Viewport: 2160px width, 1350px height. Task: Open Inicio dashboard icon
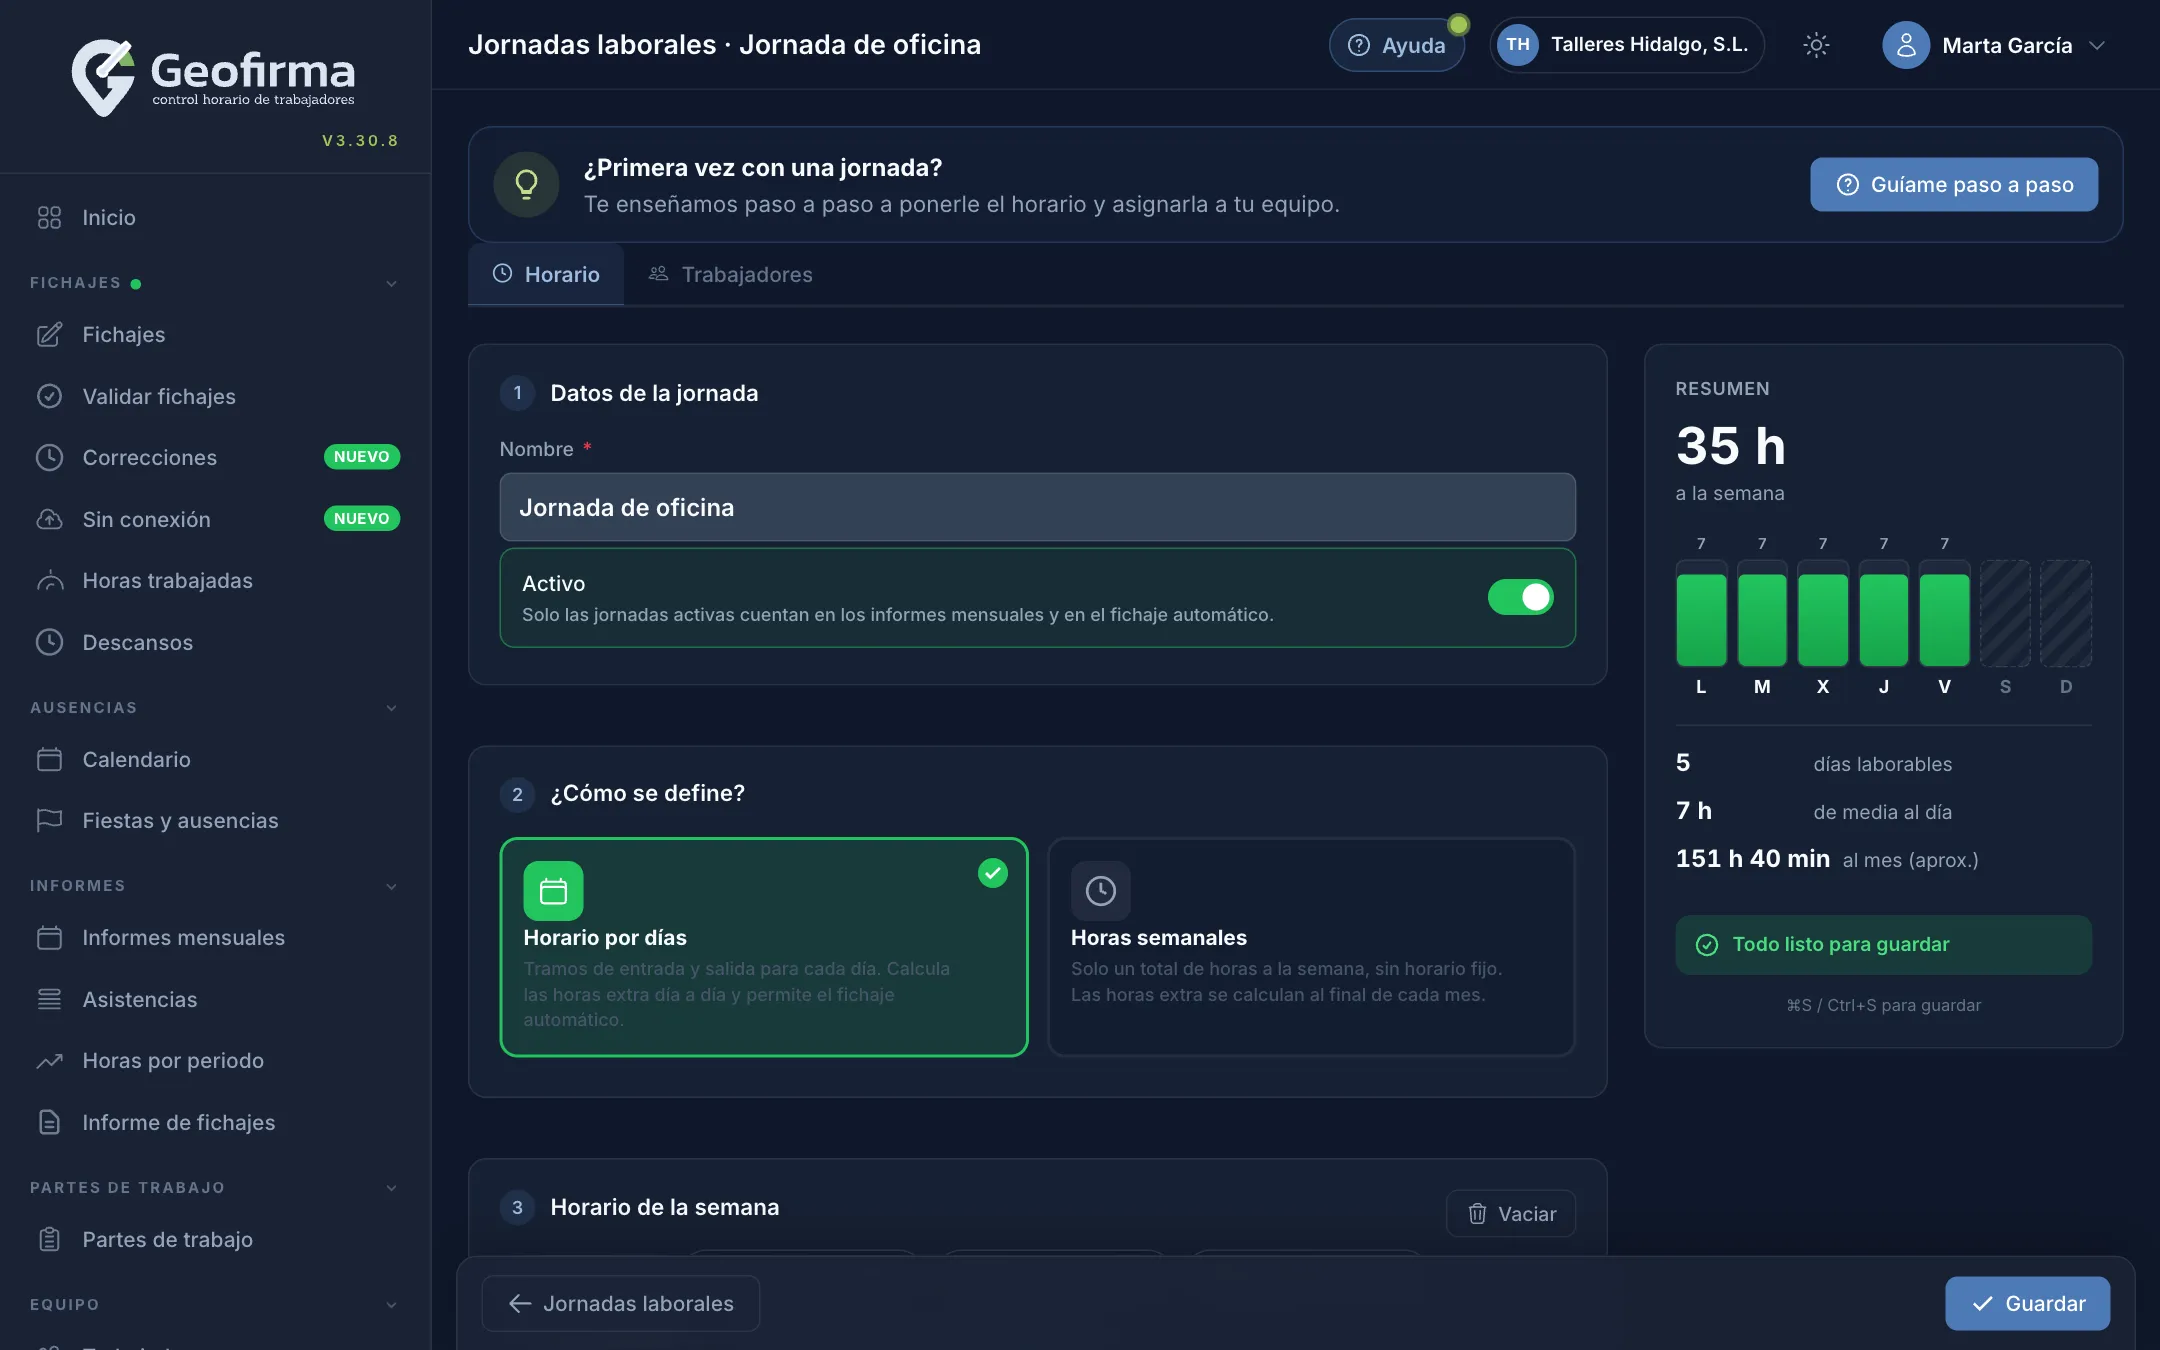pyautogui.click(x=49, y=217)
